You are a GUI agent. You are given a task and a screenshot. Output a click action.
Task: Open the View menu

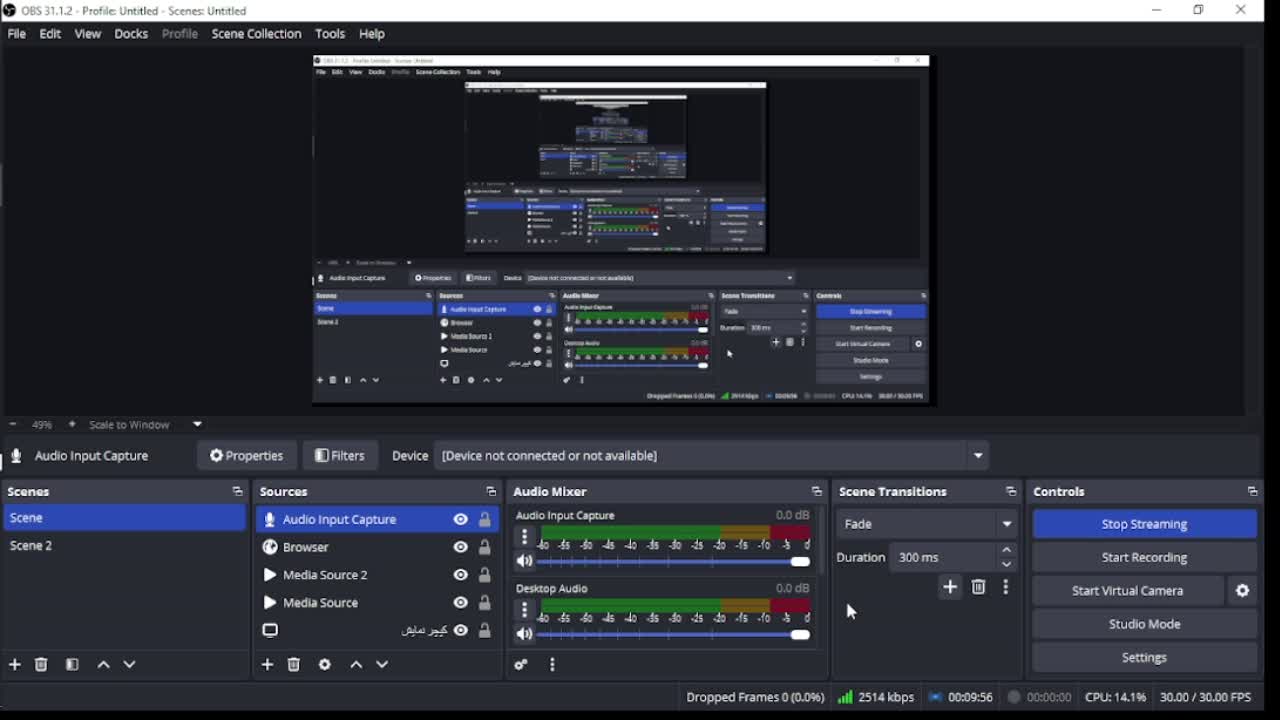[x=88, y=34]
